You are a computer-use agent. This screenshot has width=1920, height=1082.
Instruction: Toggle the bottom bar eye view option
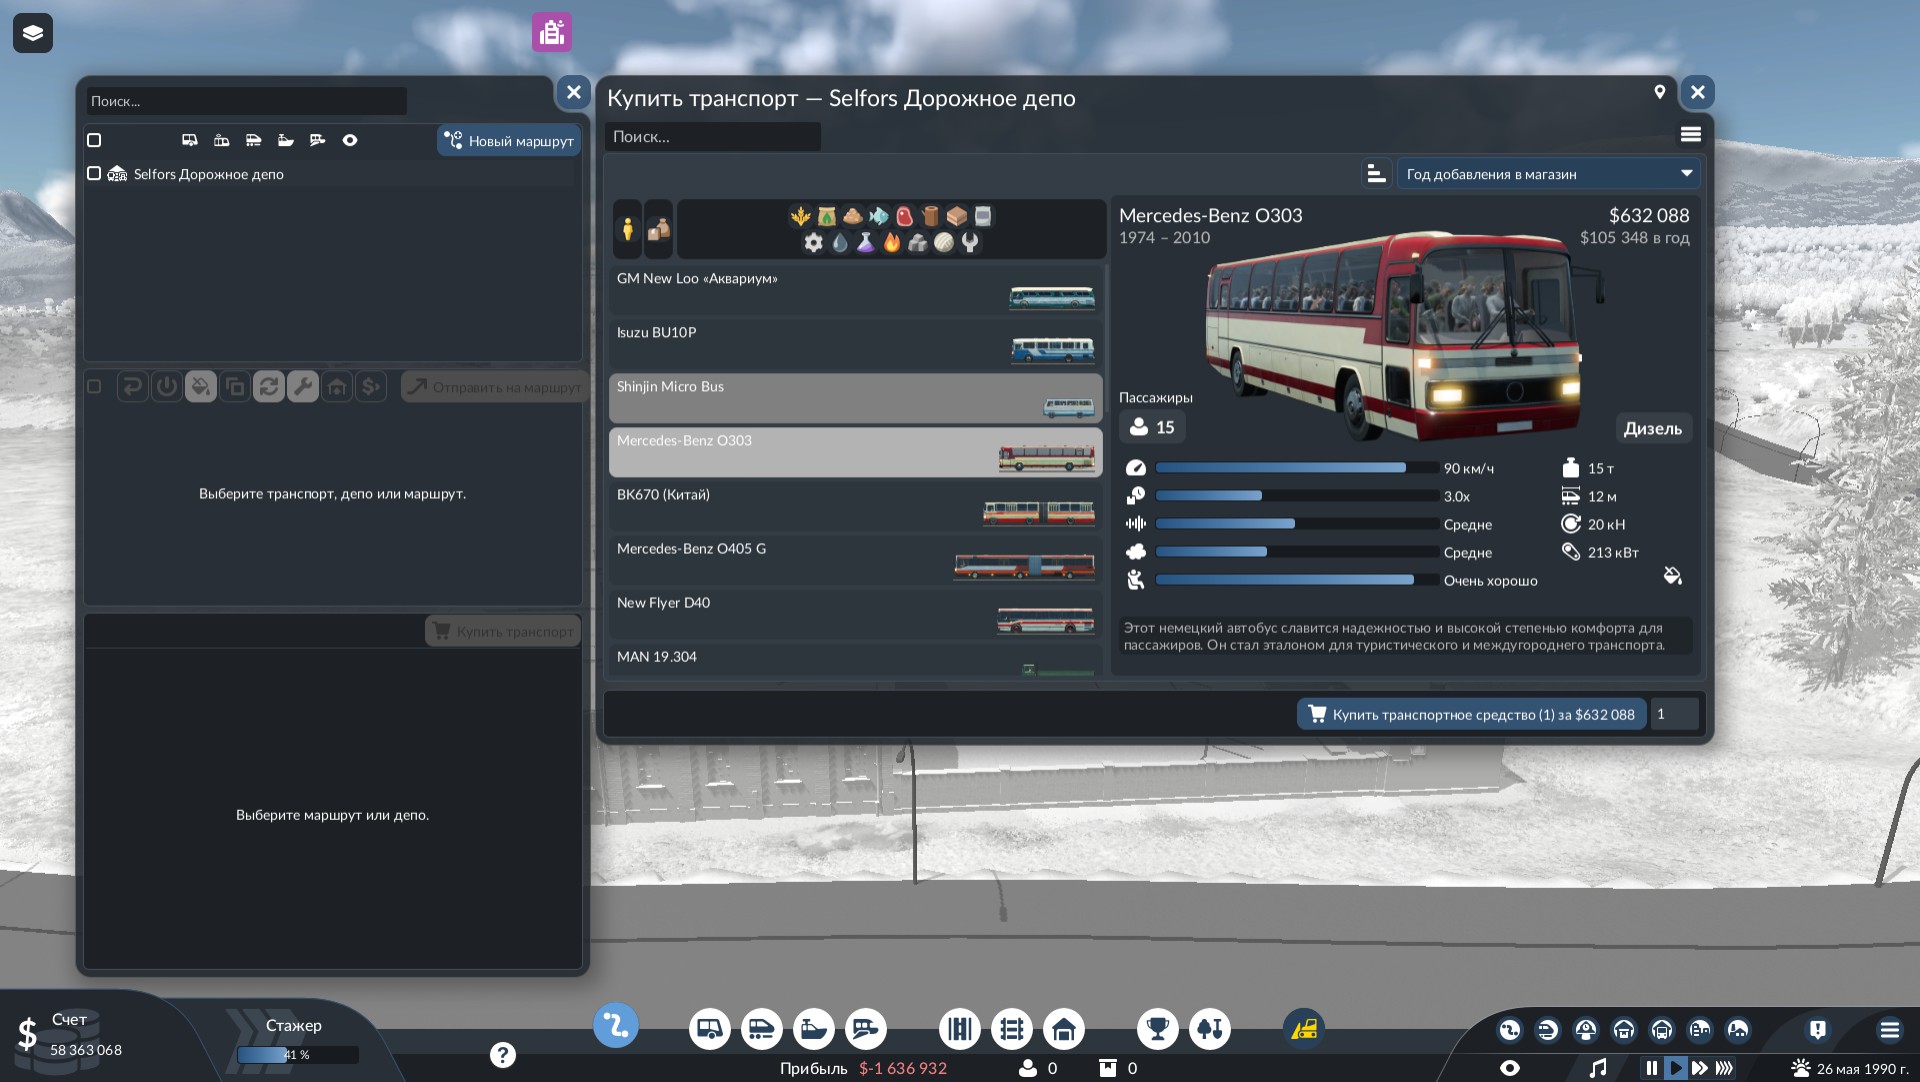pos(1510,1068)
